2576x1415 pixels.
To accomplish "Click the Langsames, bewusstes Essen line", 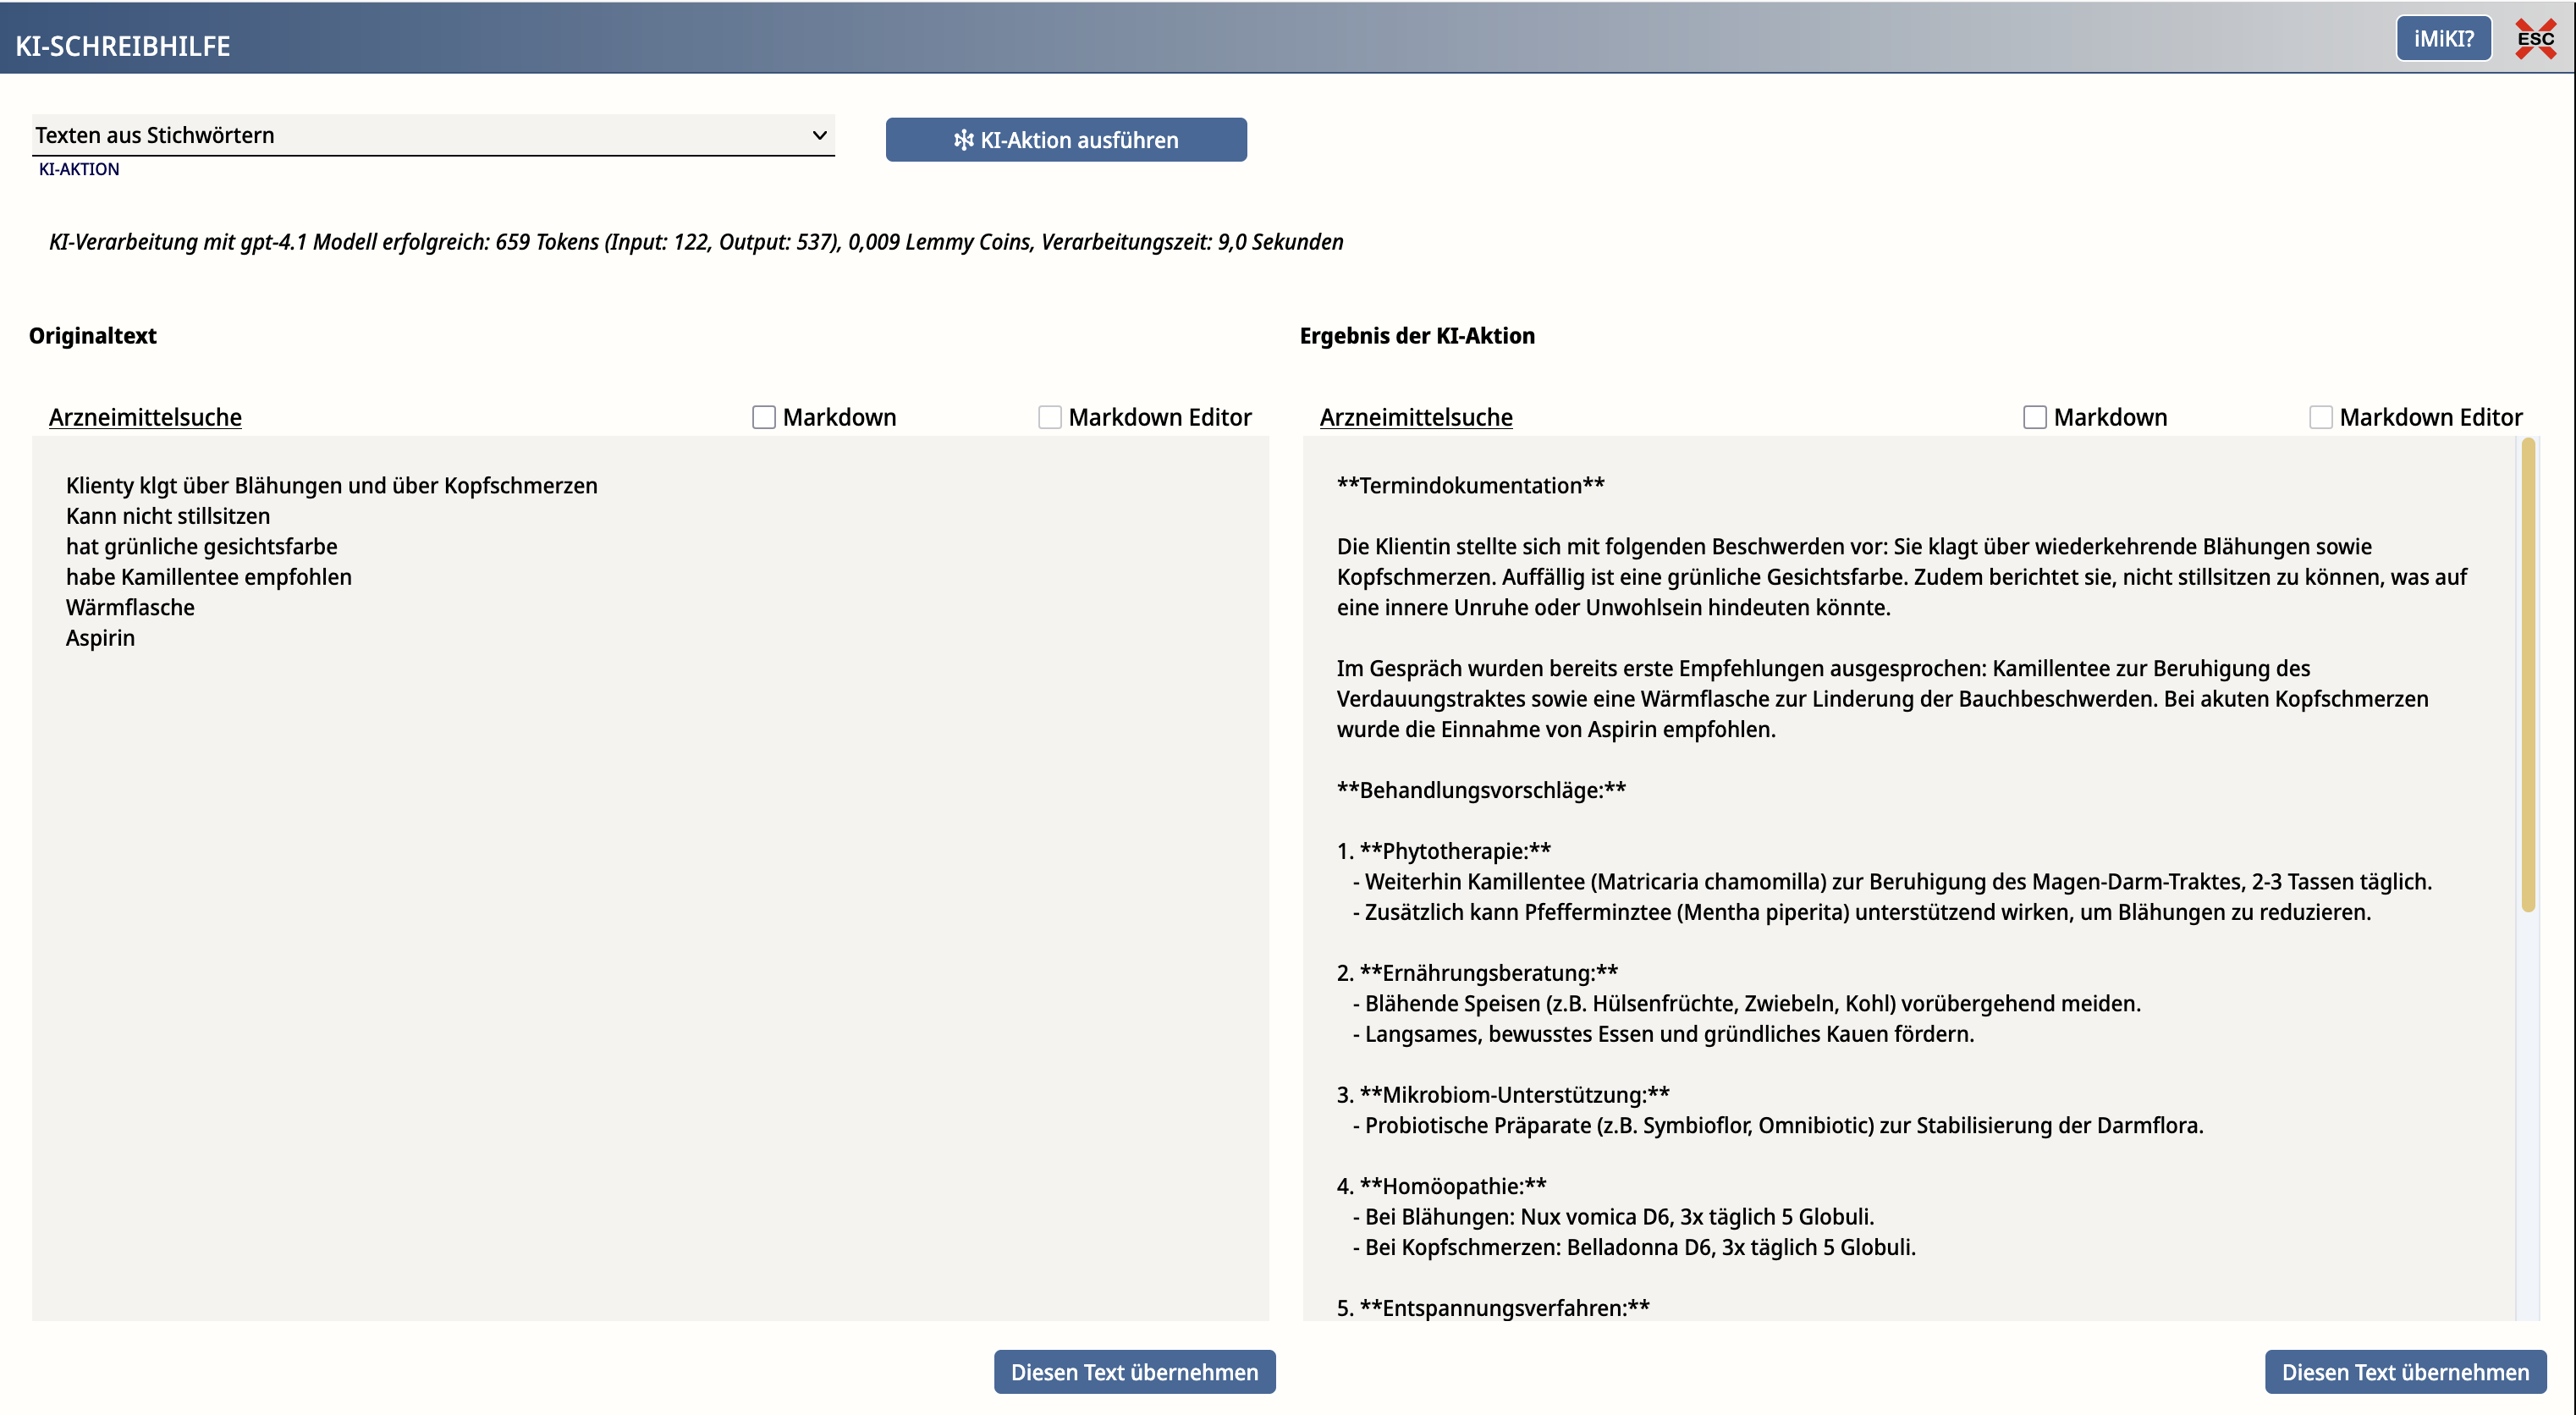I will [x=1663, y=1034].
